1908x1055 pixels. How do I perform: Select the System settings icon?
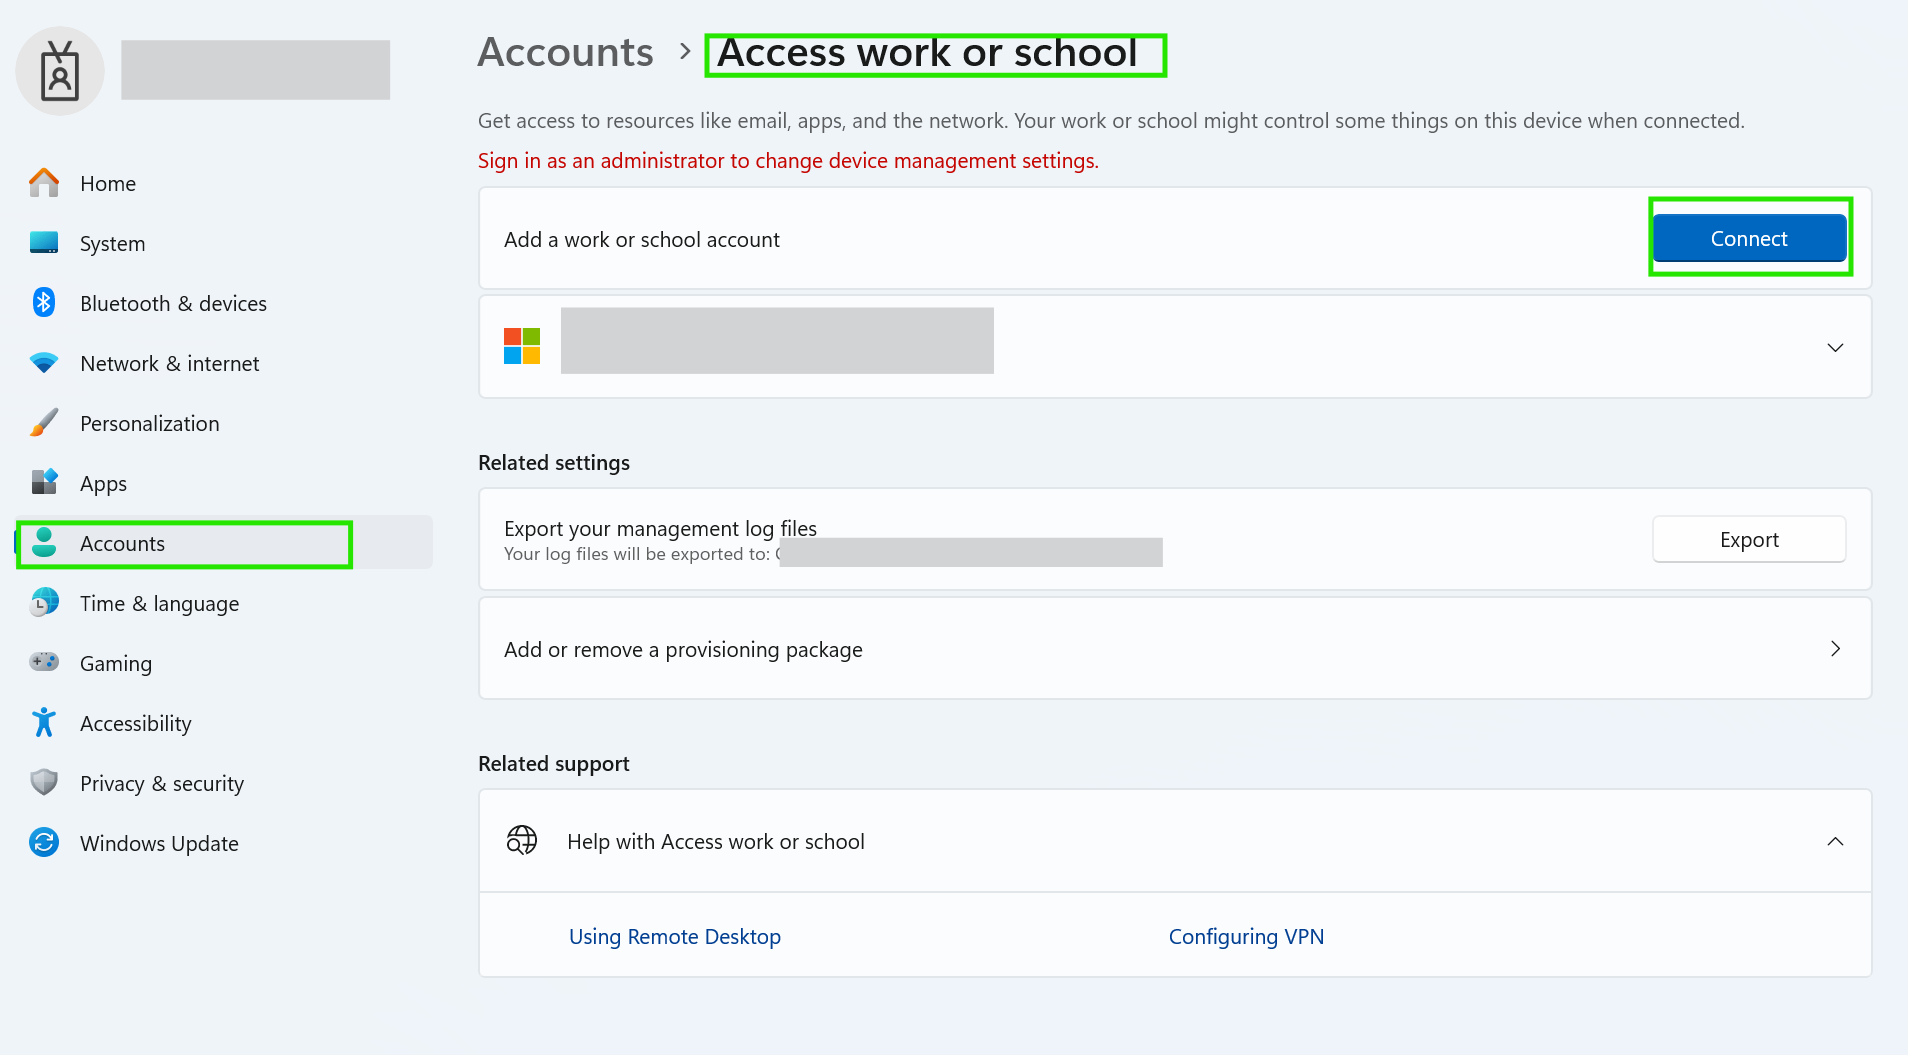(x=44, y=243)
